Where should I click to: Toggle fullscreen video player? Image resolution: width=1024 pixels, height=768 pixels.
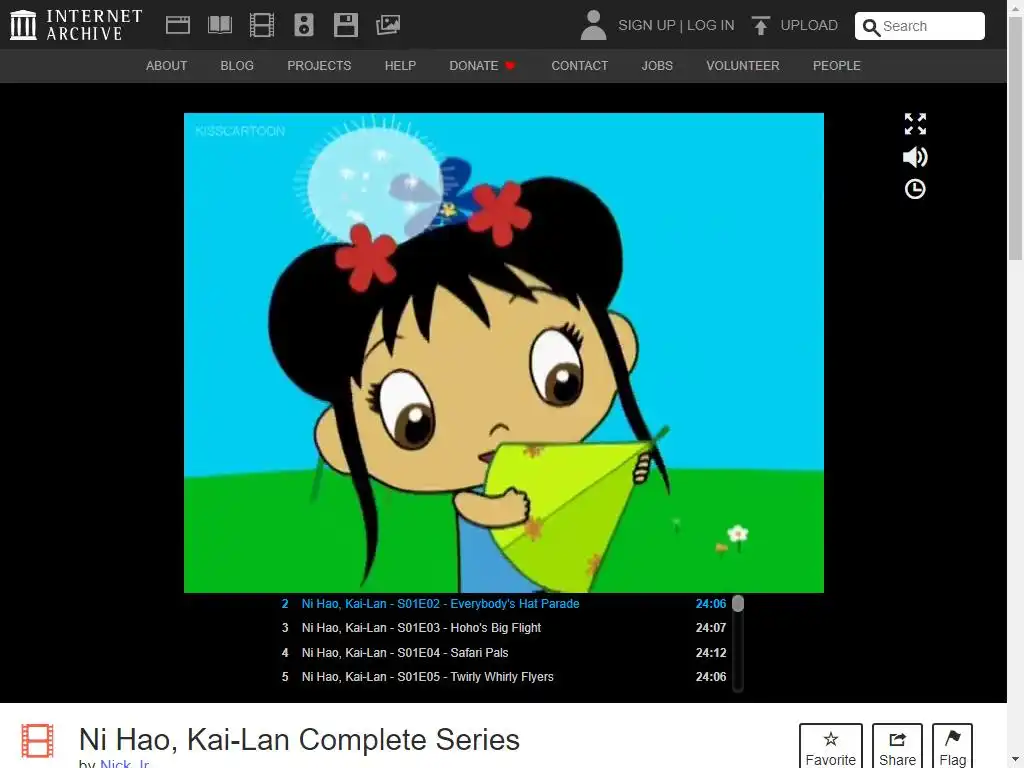click(x=915, y=123)
